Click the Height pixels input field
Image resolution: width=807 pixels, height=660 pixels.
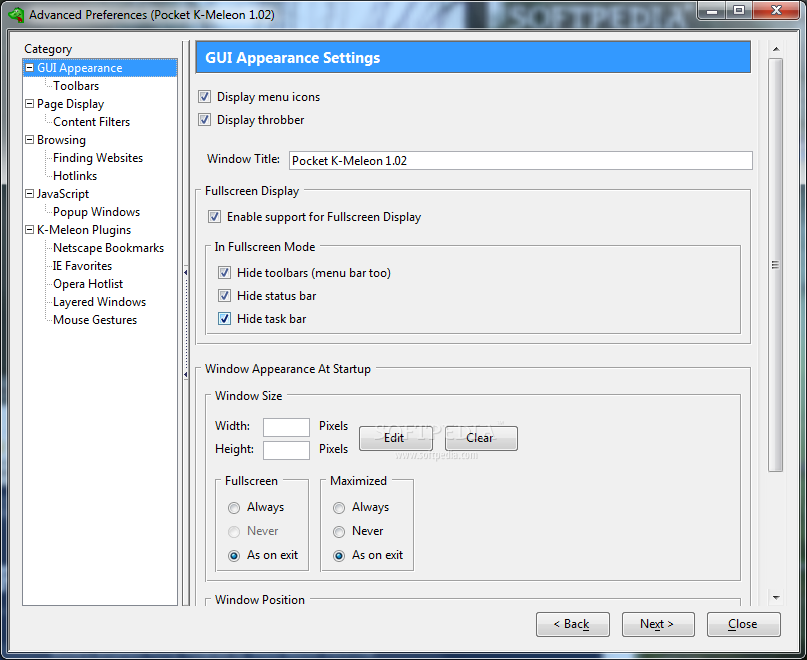(x=286, y=450)
